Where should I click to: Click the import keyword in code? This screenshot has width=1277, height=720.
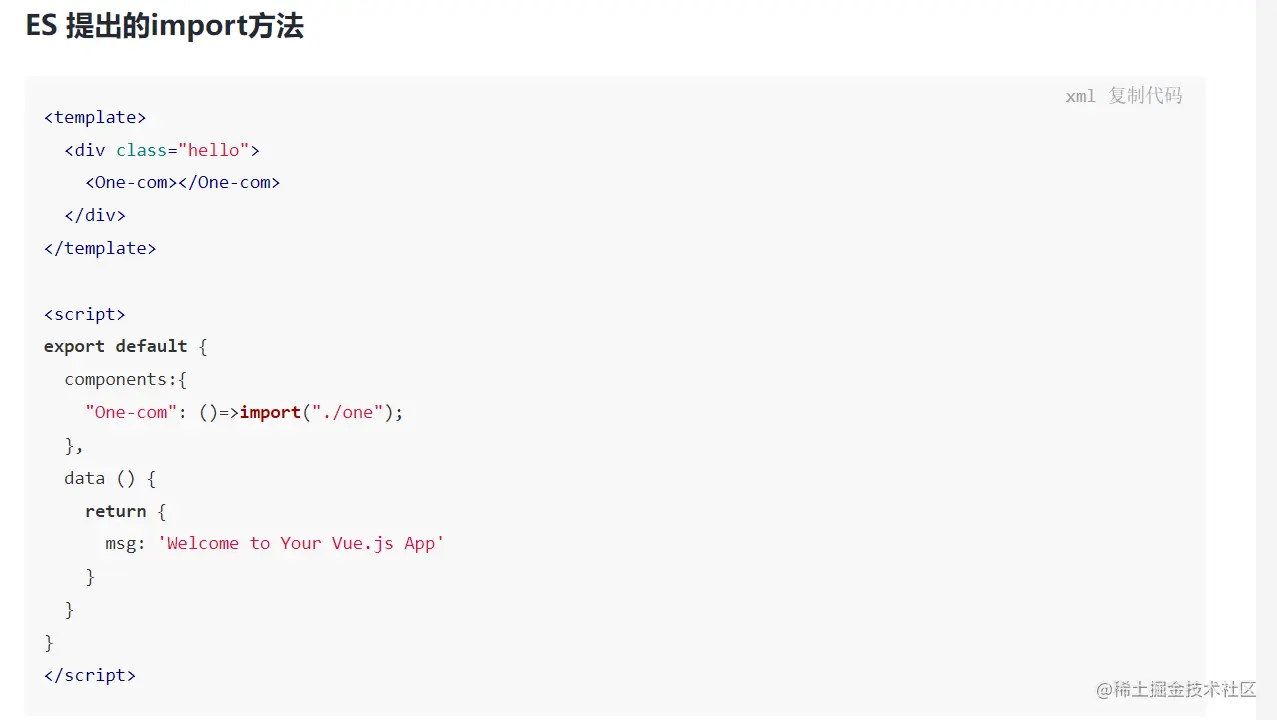coord(270,412)
